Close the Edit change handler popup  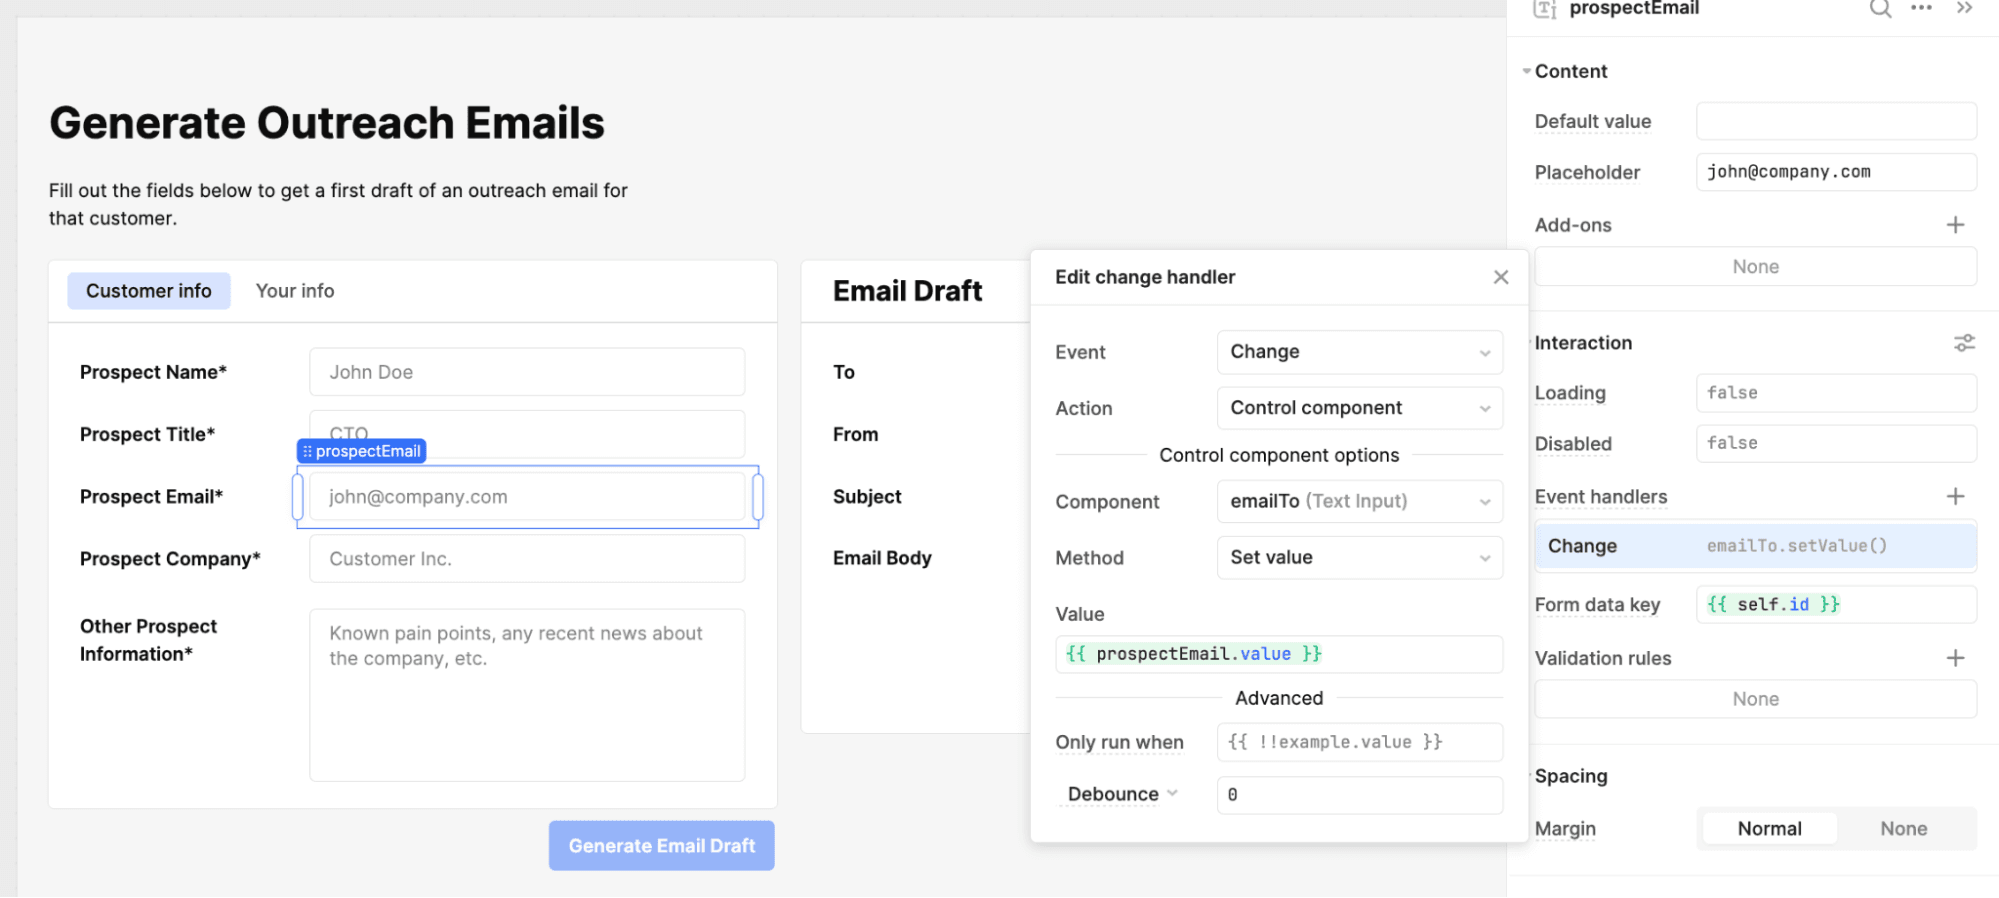(x=1500, y=277)
